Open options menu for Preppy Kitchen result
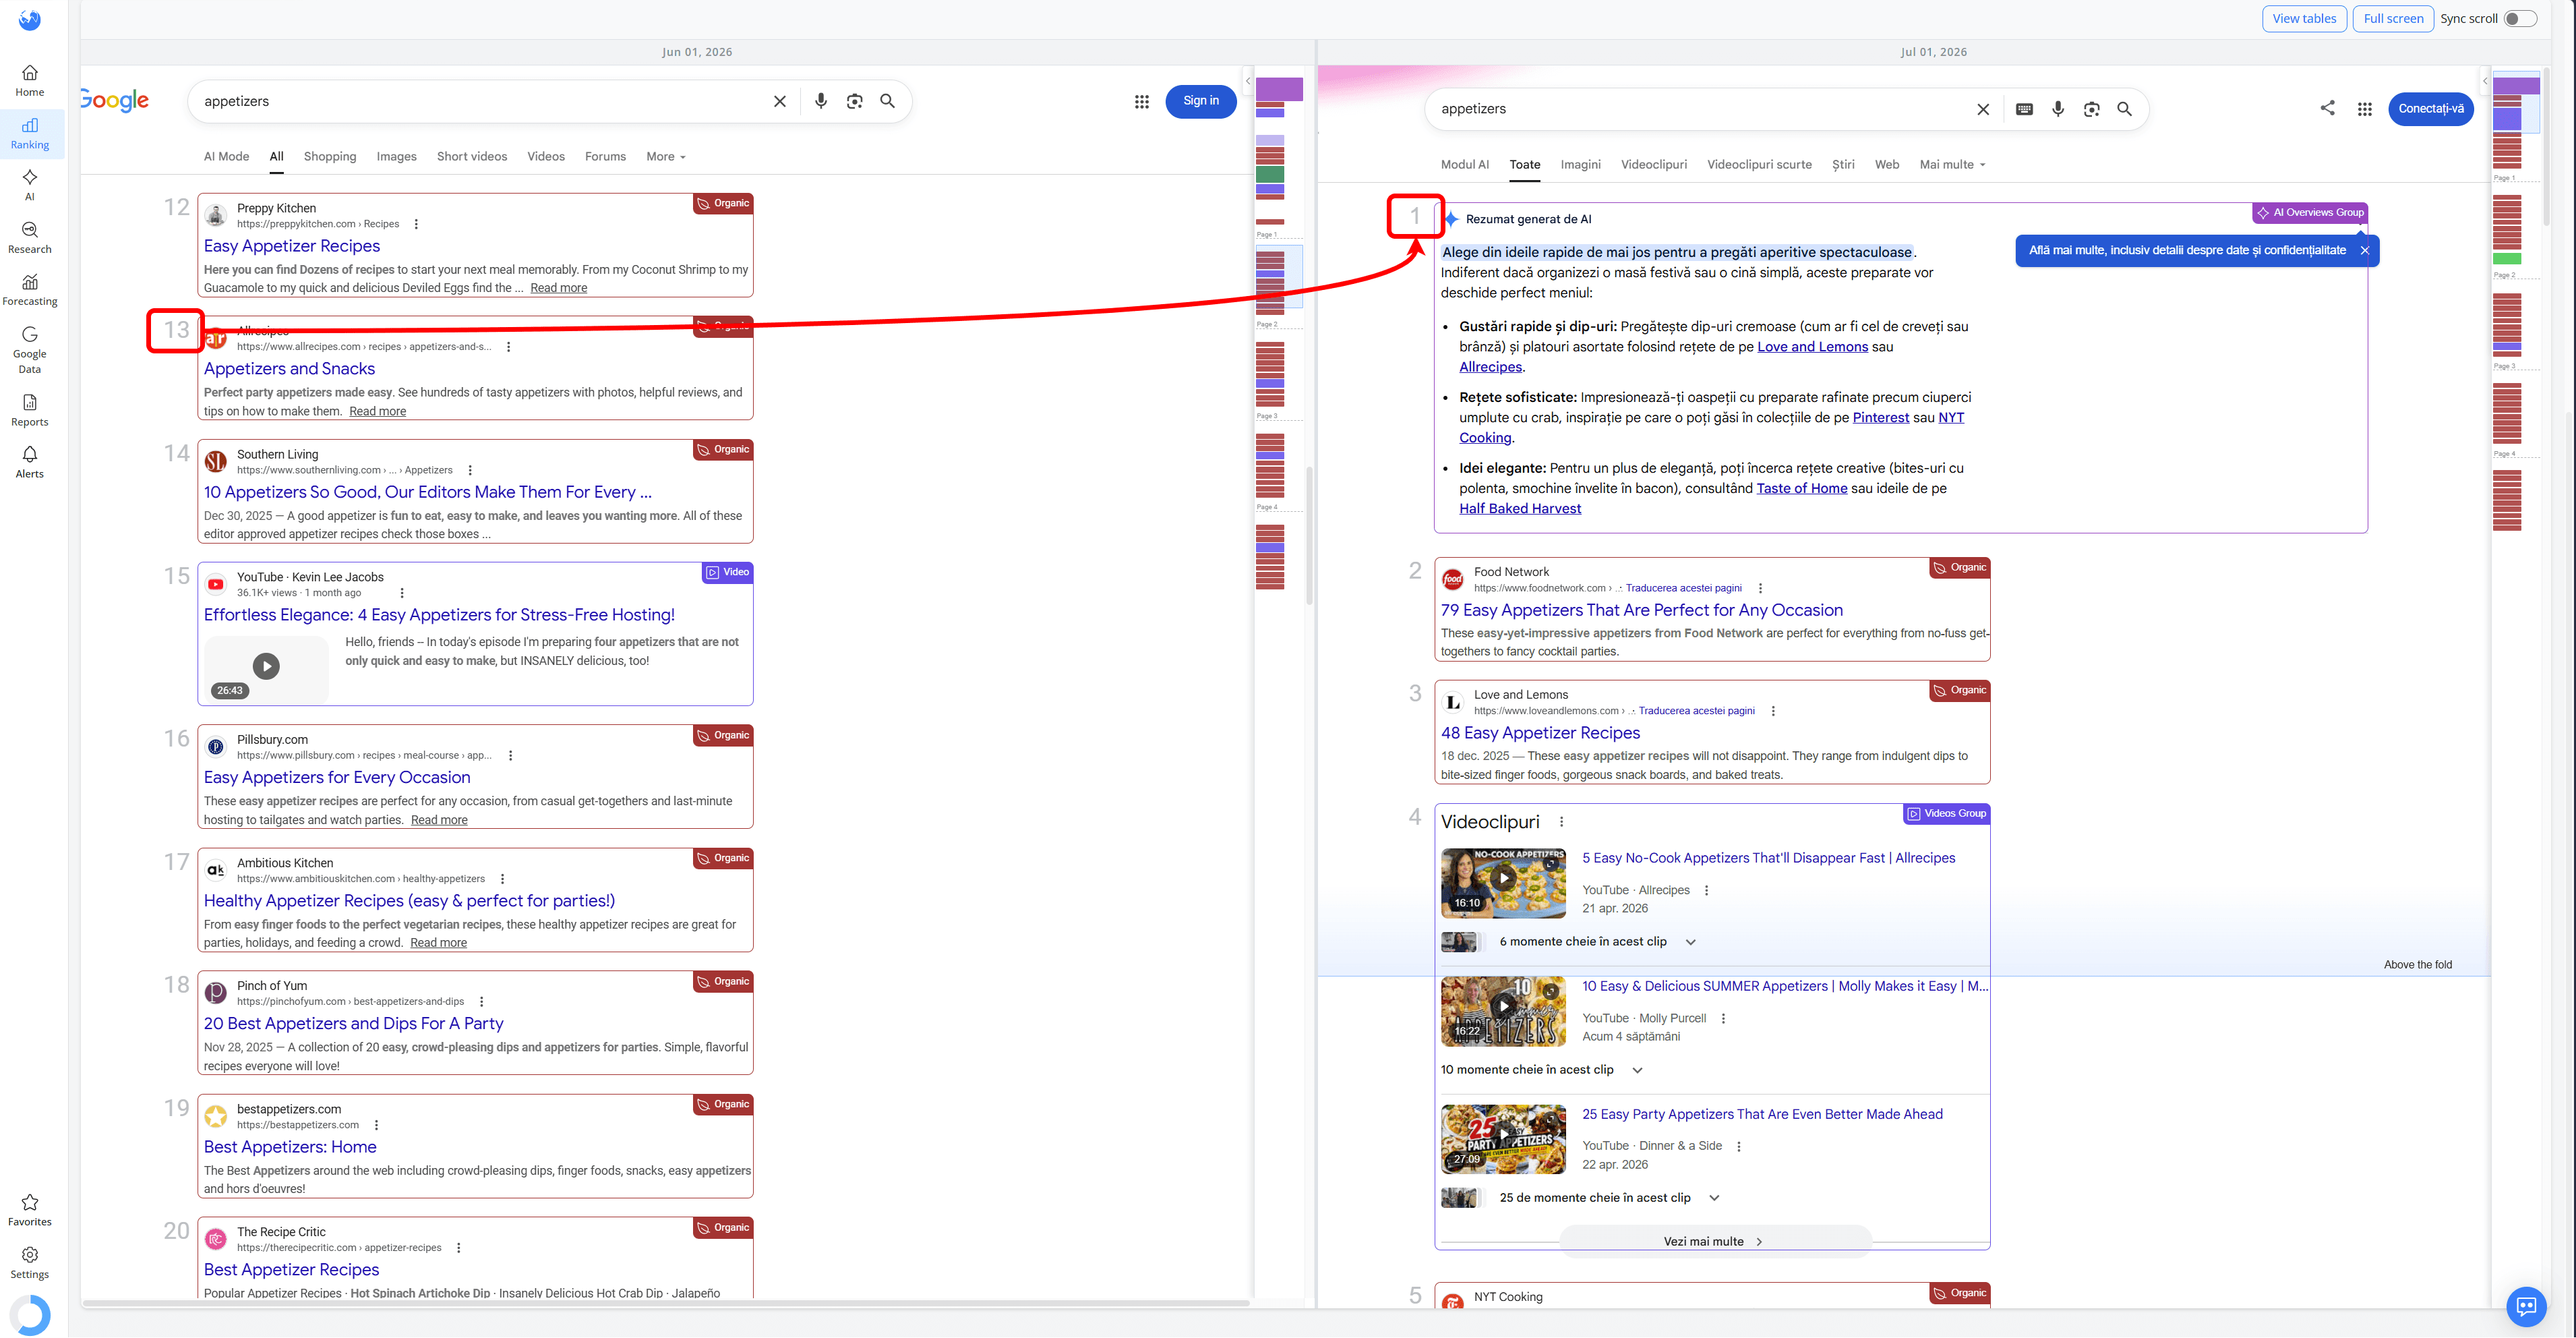 click(416, 224)
